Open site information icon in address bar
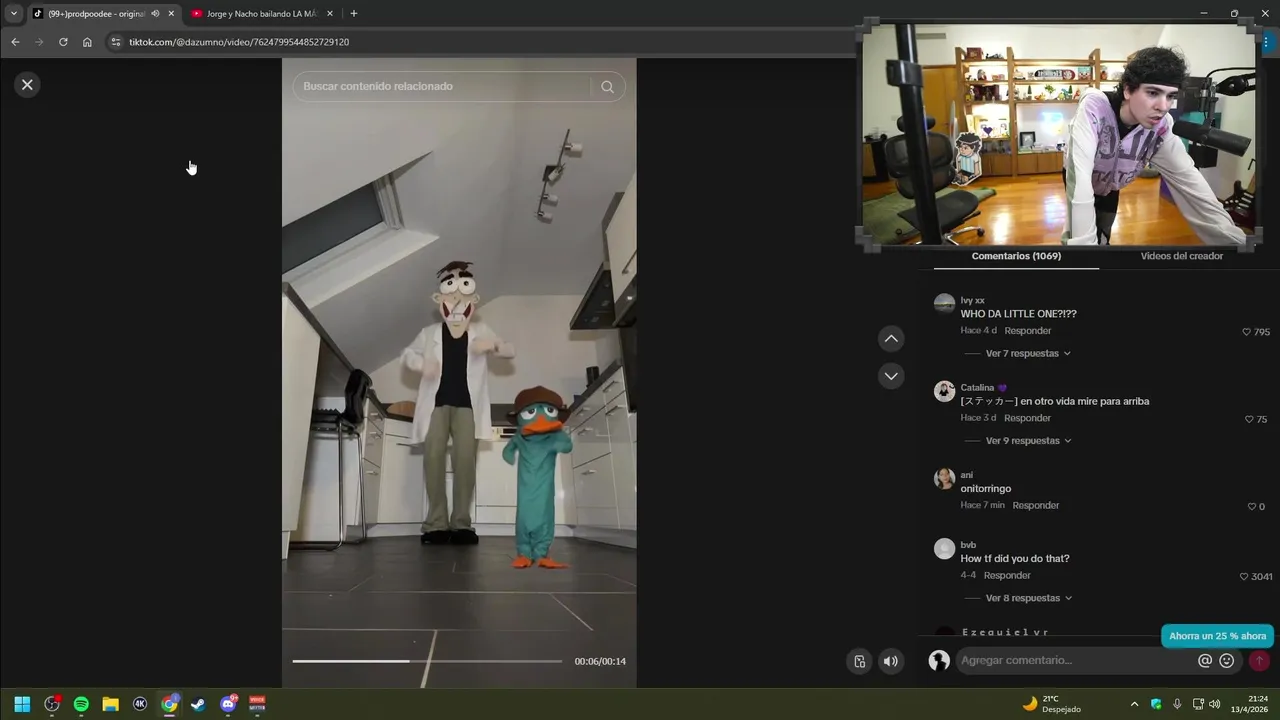Screen dimensions: 1280x720 115,42
